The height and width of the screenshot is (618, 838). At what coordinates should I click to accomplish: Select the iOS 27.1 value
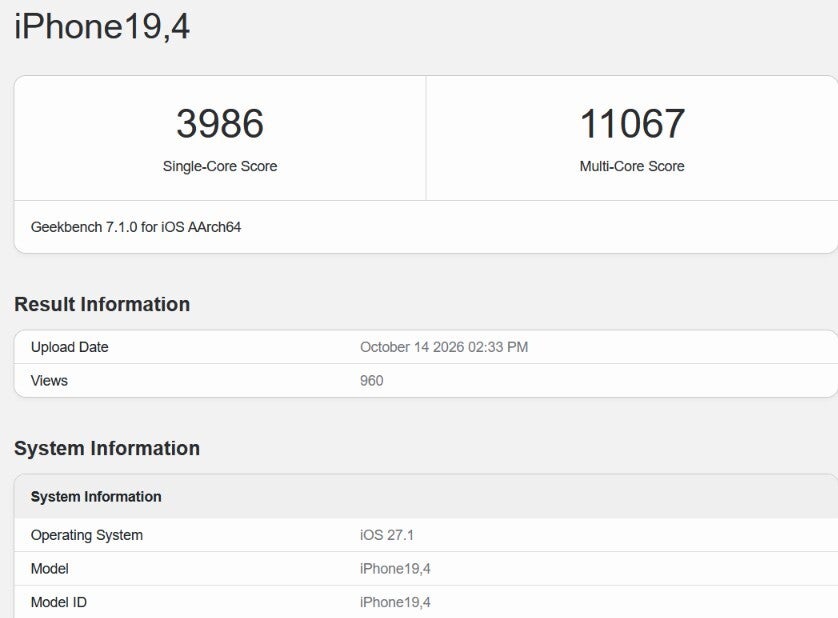[x=386, y=535]
